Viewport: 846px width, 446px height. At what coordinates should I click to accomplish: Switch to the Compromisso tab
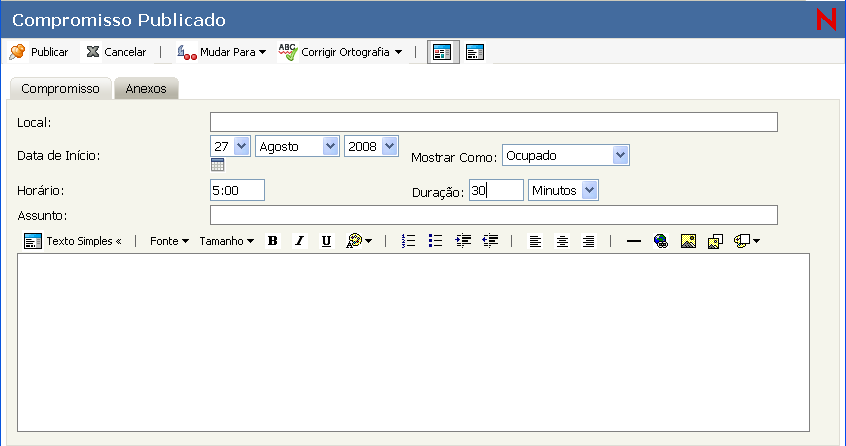60,88
